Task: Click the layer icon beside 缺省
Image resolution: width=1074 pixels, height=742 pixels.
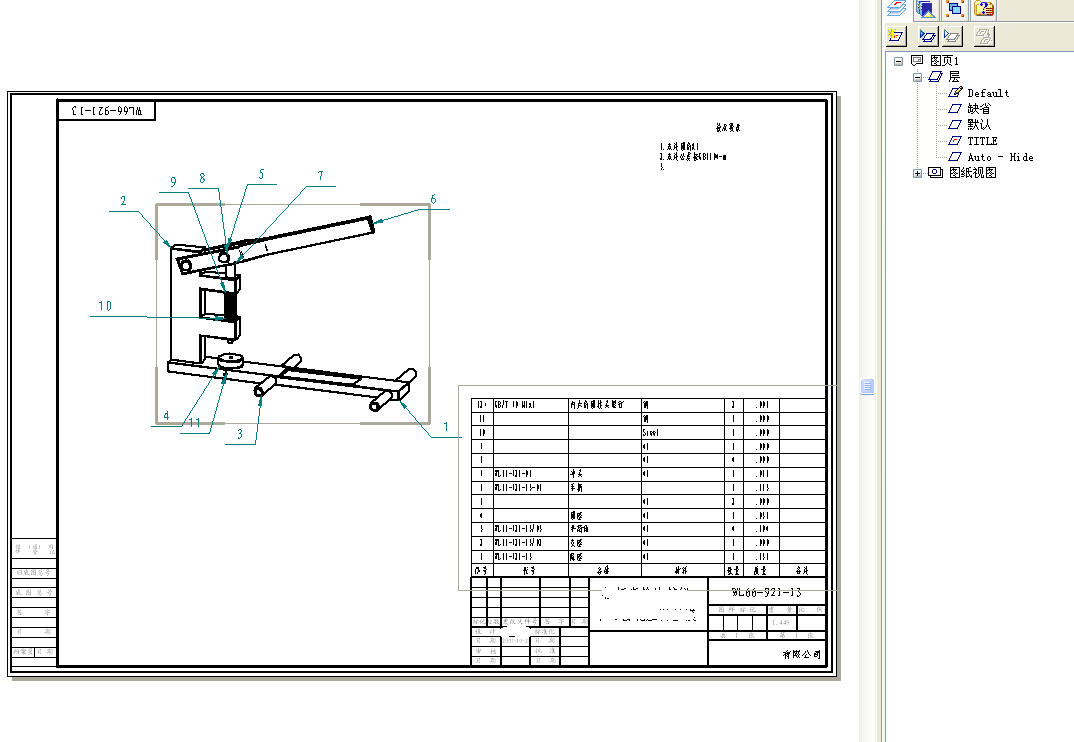Action: click(x=955, y=108)
